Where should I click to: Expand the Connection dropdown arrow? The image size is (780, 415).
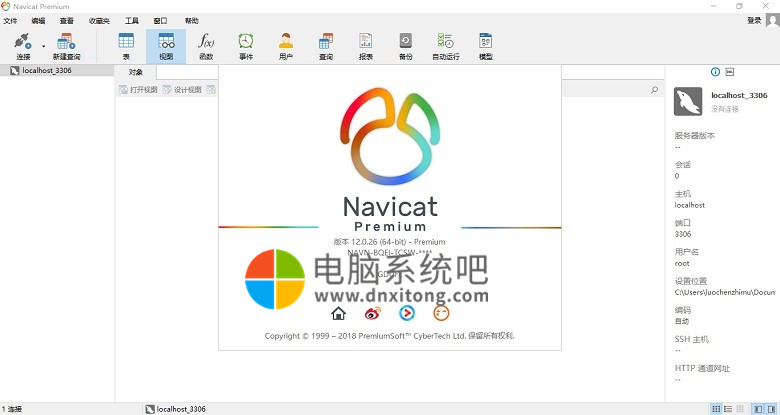43,46
